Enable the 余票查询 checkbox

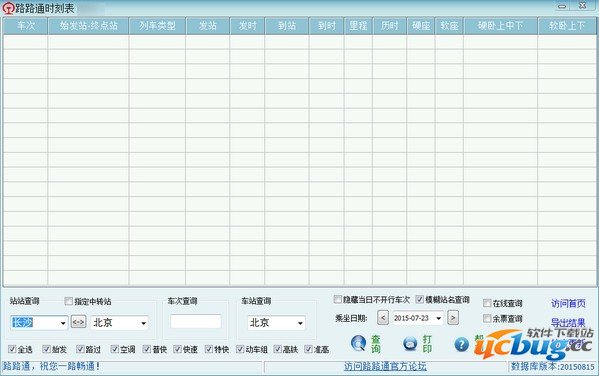point(487,318)
